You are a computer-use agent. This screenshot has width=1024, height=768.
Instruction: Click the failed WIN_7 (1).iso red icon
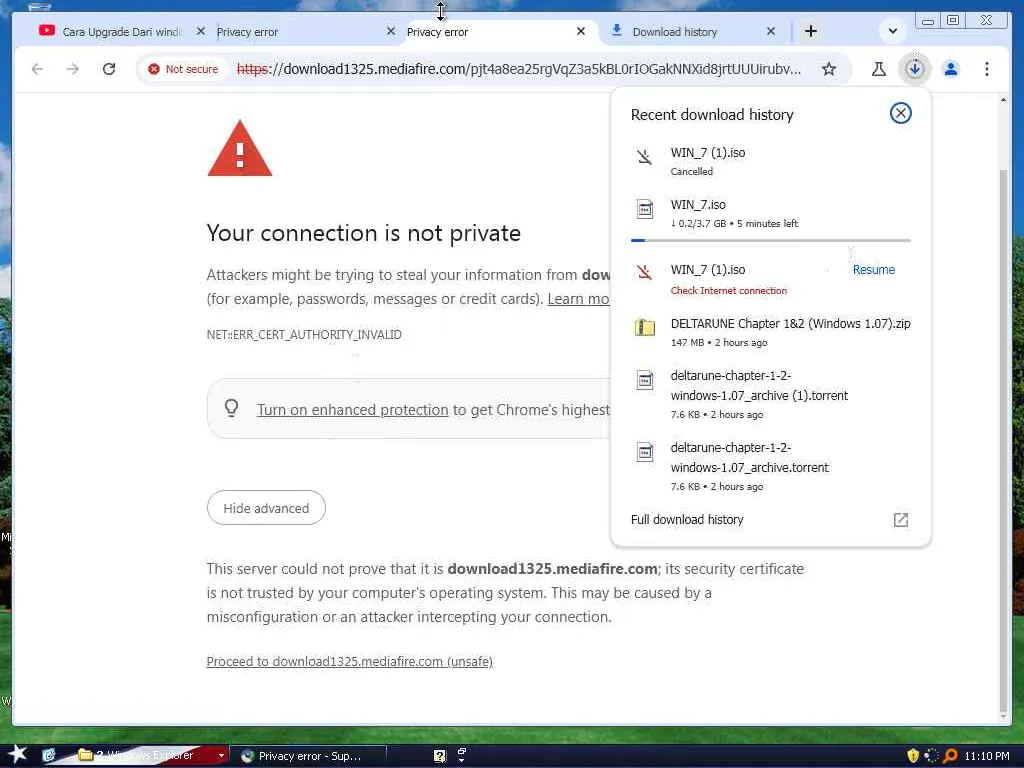(645, 272)
